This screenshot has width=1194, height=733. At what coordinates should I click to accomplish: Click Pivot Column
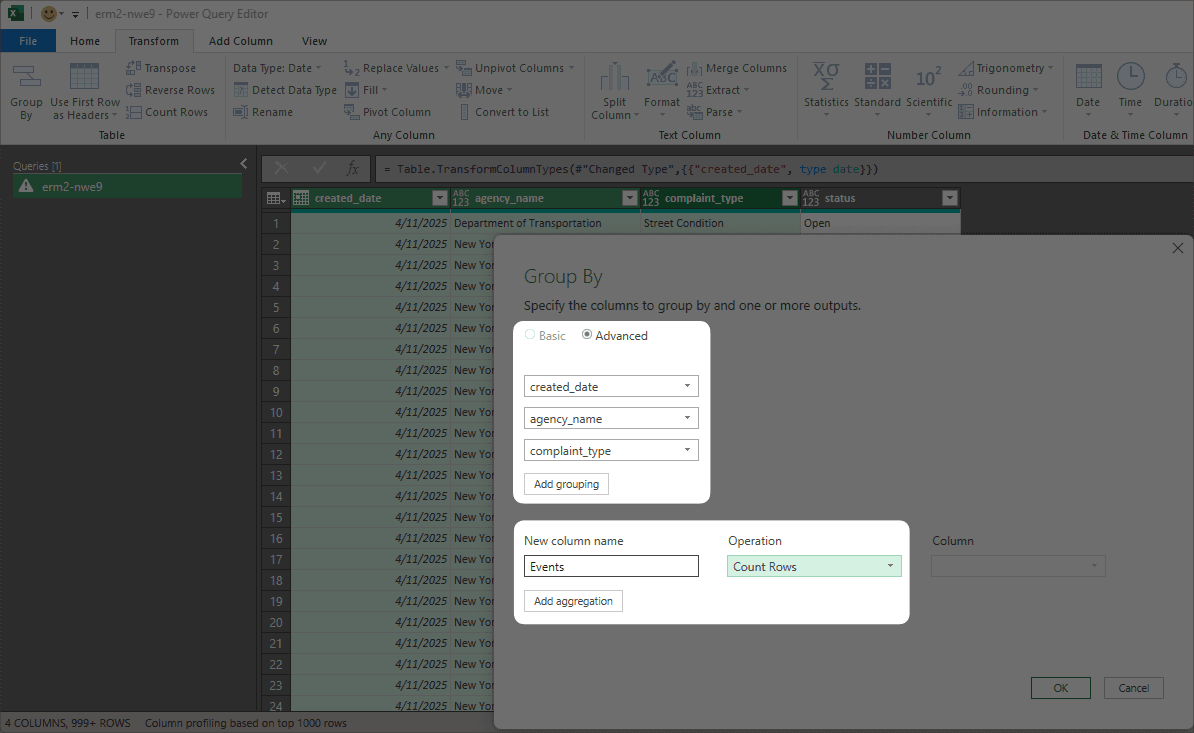(x=388, y=112)
